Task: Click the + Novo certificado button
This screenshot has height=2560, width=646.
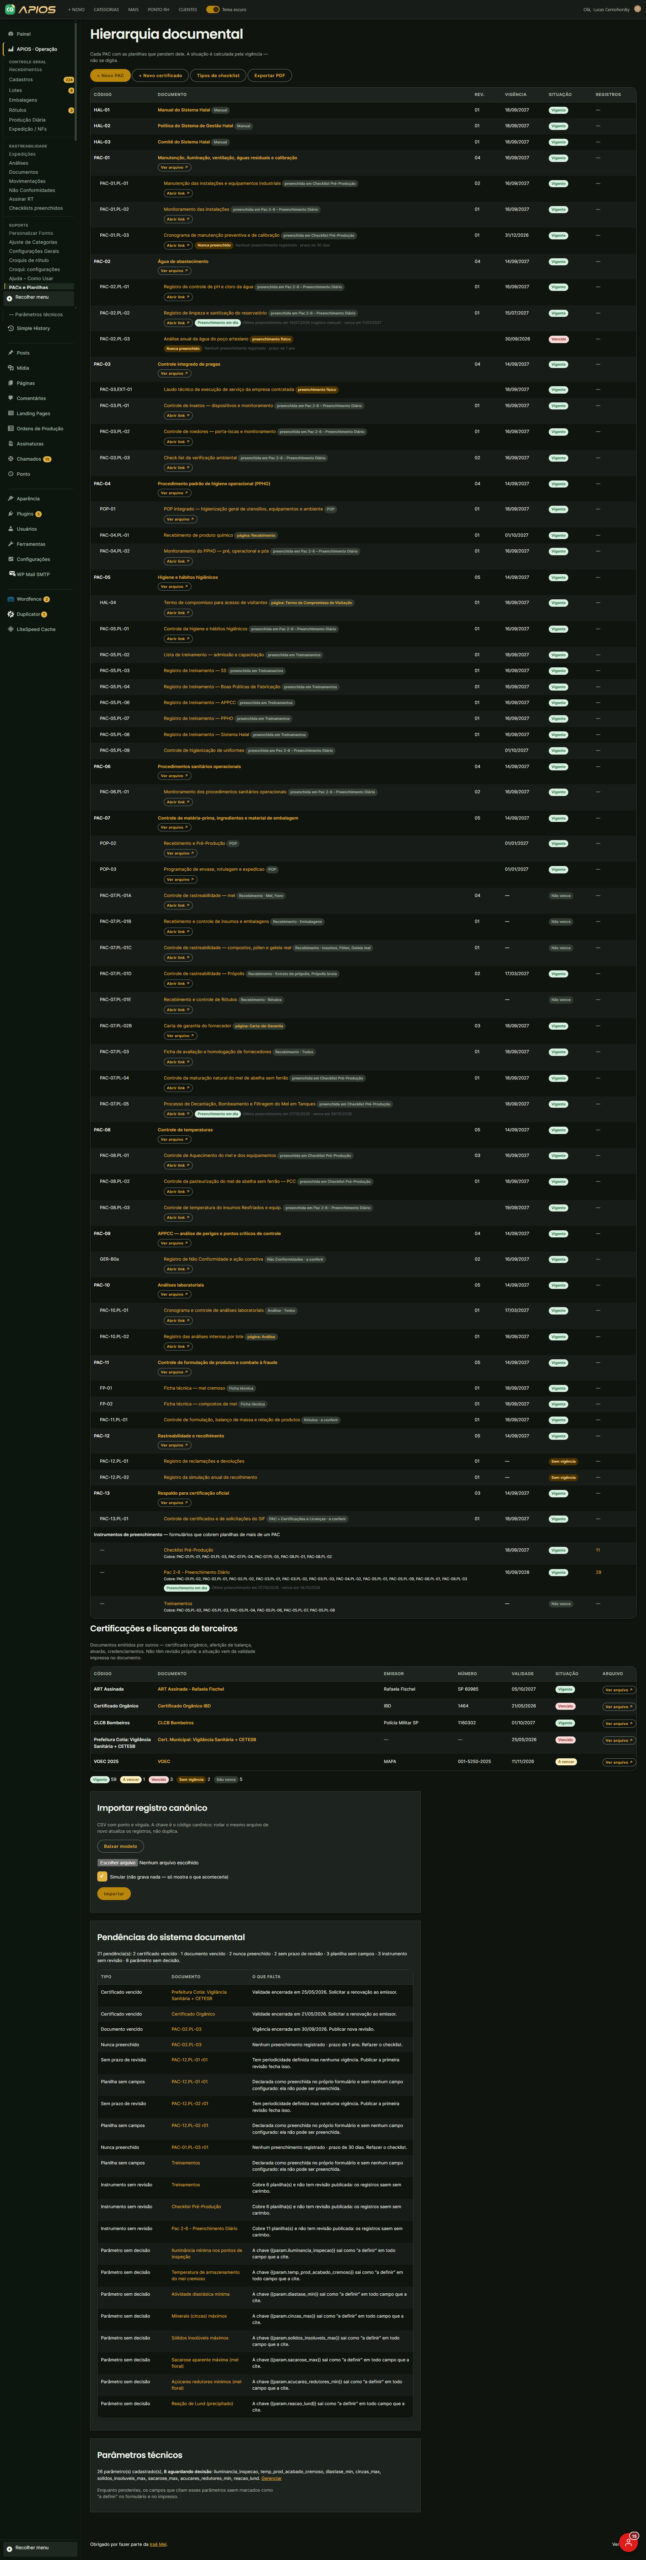Action: pos(160,75)
